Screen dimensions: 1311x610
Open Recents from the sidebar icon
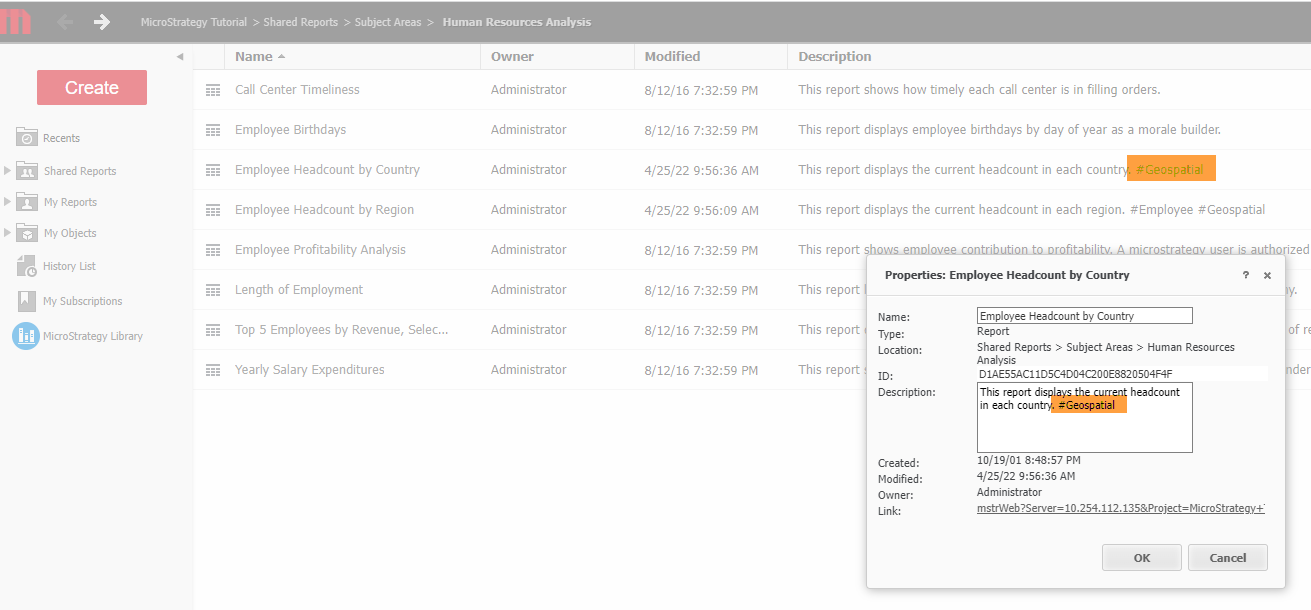(x=25, y=137)
